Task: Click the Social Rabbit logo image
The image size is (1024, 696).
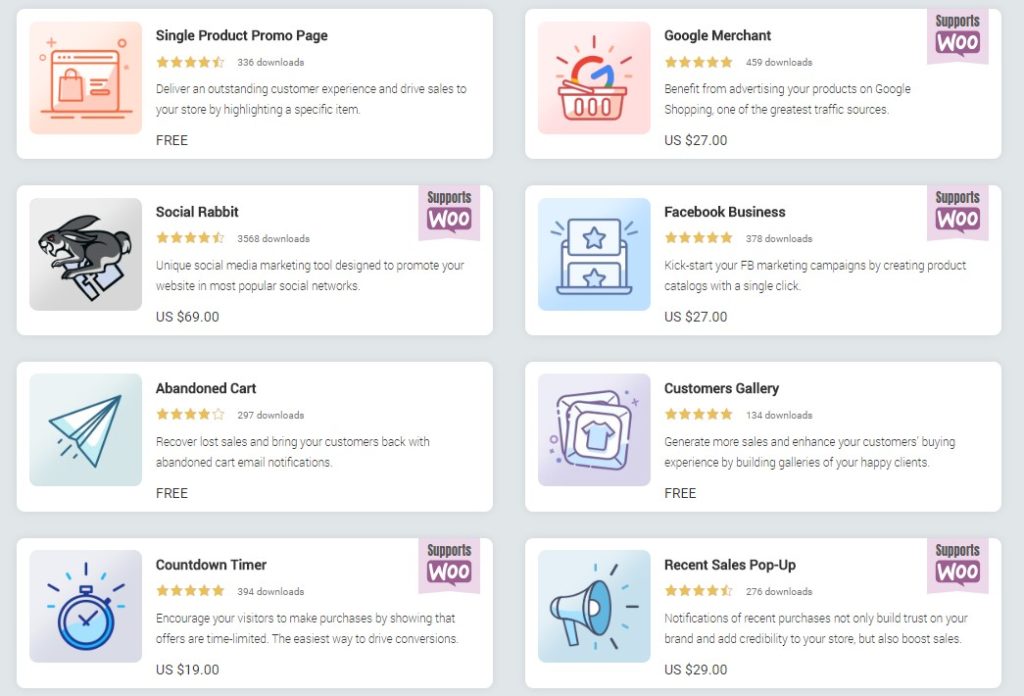Action: tap(85, 254)
